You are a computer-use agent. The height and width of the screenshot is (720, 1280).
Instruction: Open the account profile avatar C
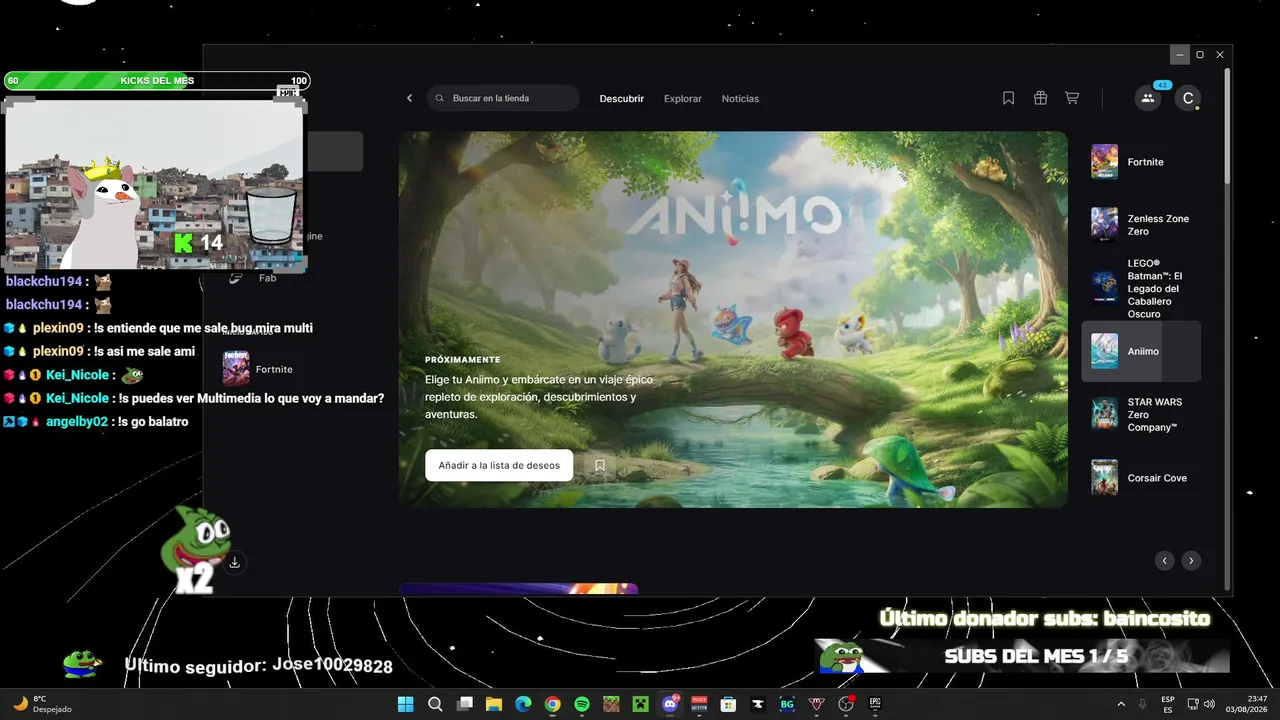coord(1188,98)
